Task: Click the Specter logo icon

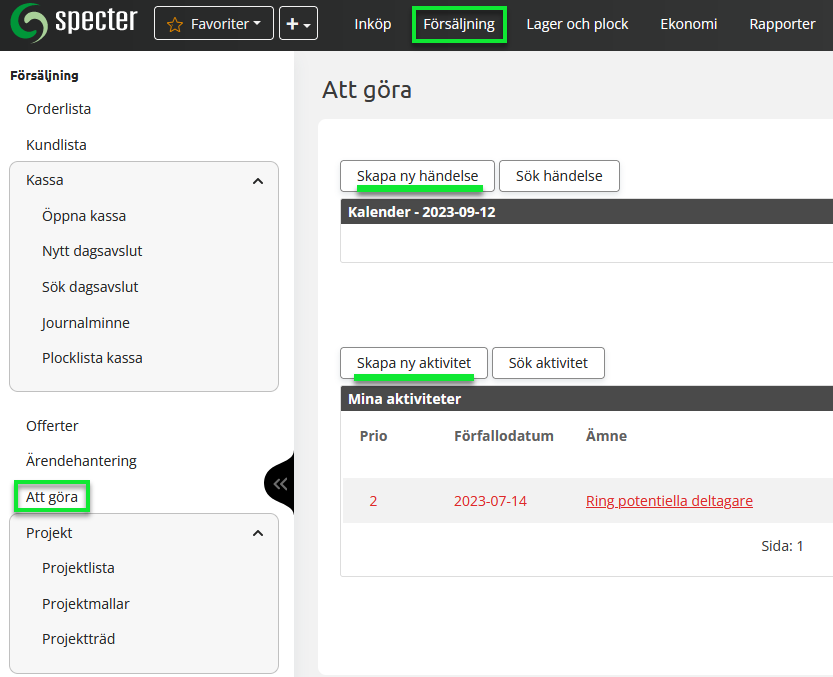Action: pos(28,23)
